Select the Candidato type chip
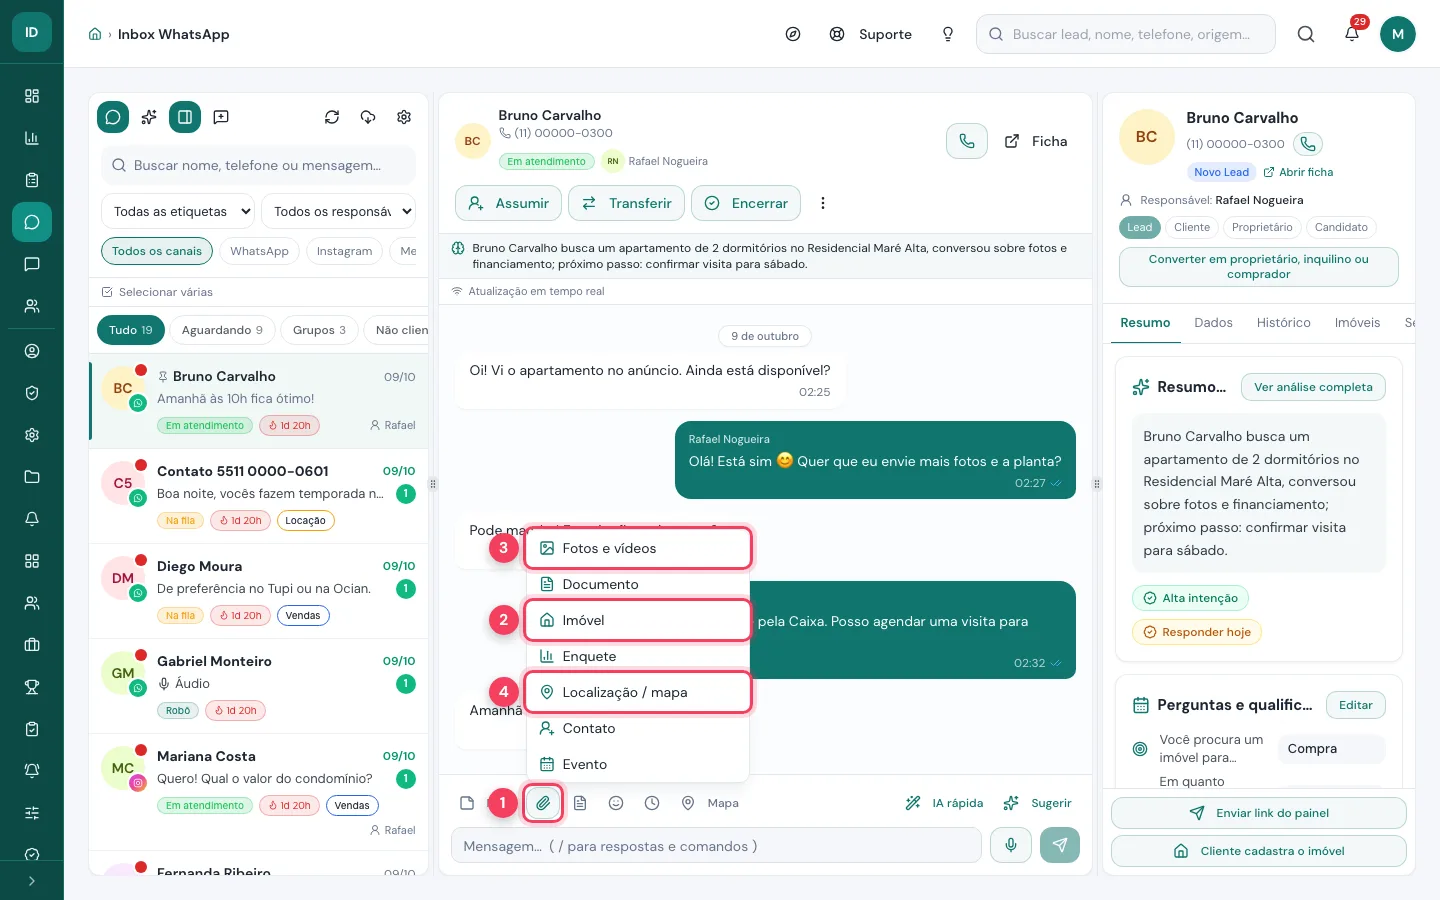1440x900 pixels. point(1341,227)
